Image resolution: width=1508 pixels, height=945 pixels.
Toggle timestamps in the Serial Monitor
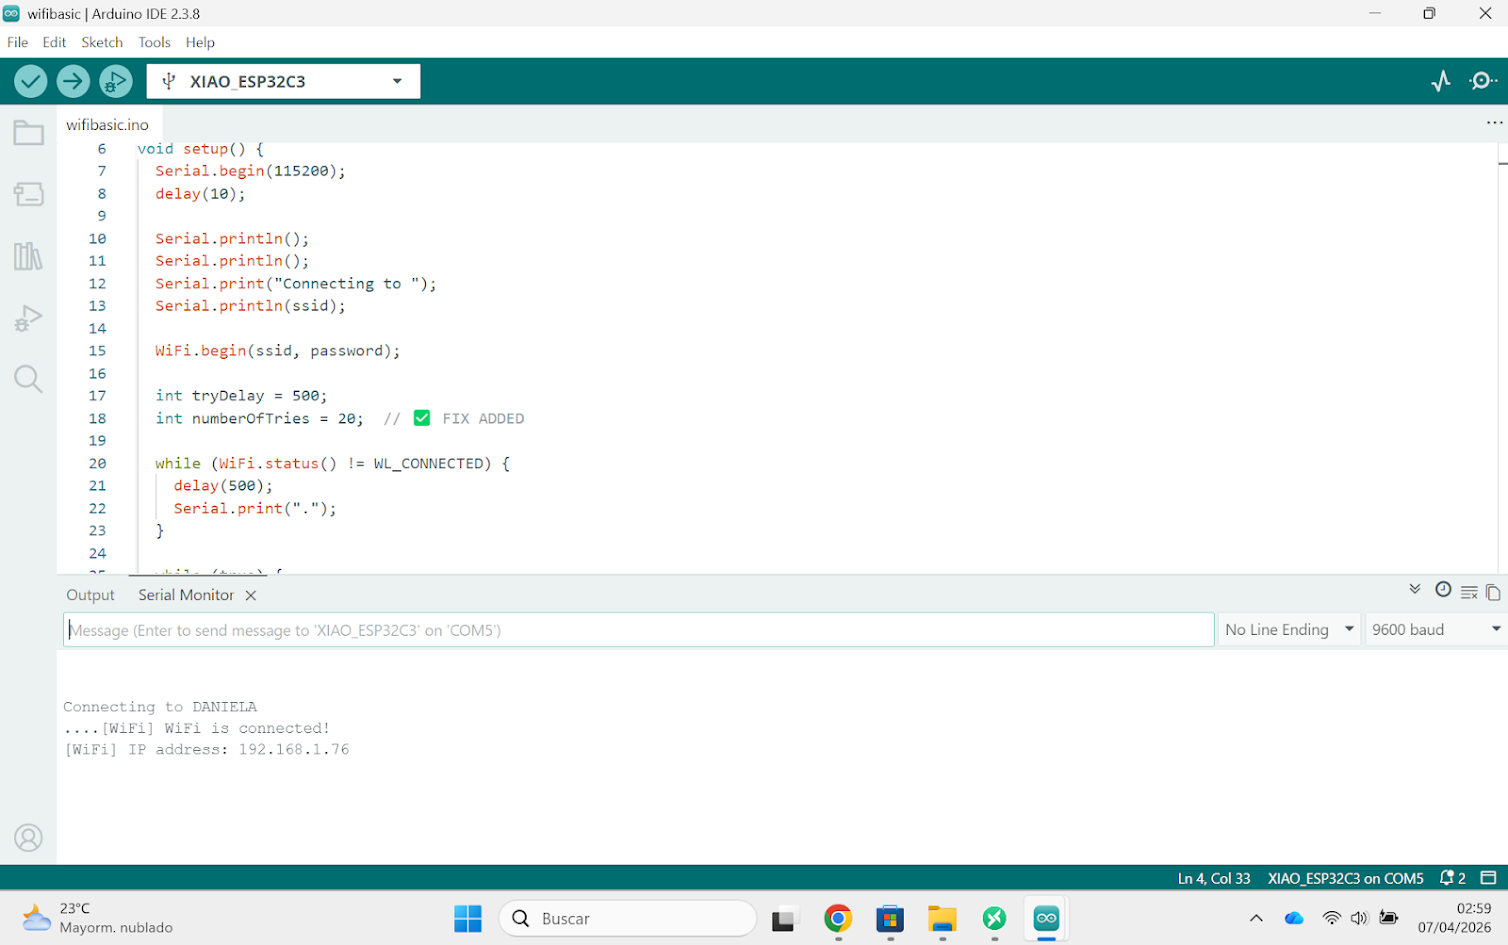coord(1443,590)
